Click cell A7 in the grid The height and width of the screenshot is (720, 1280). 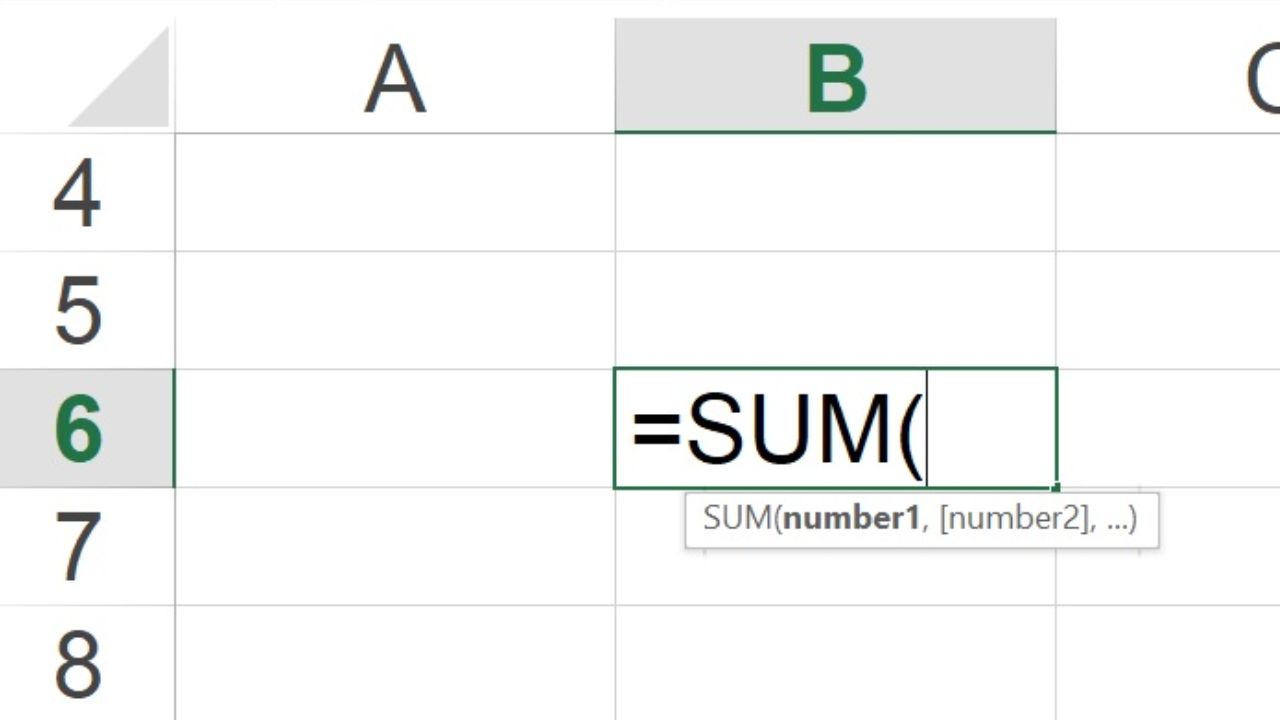point(395,547)
